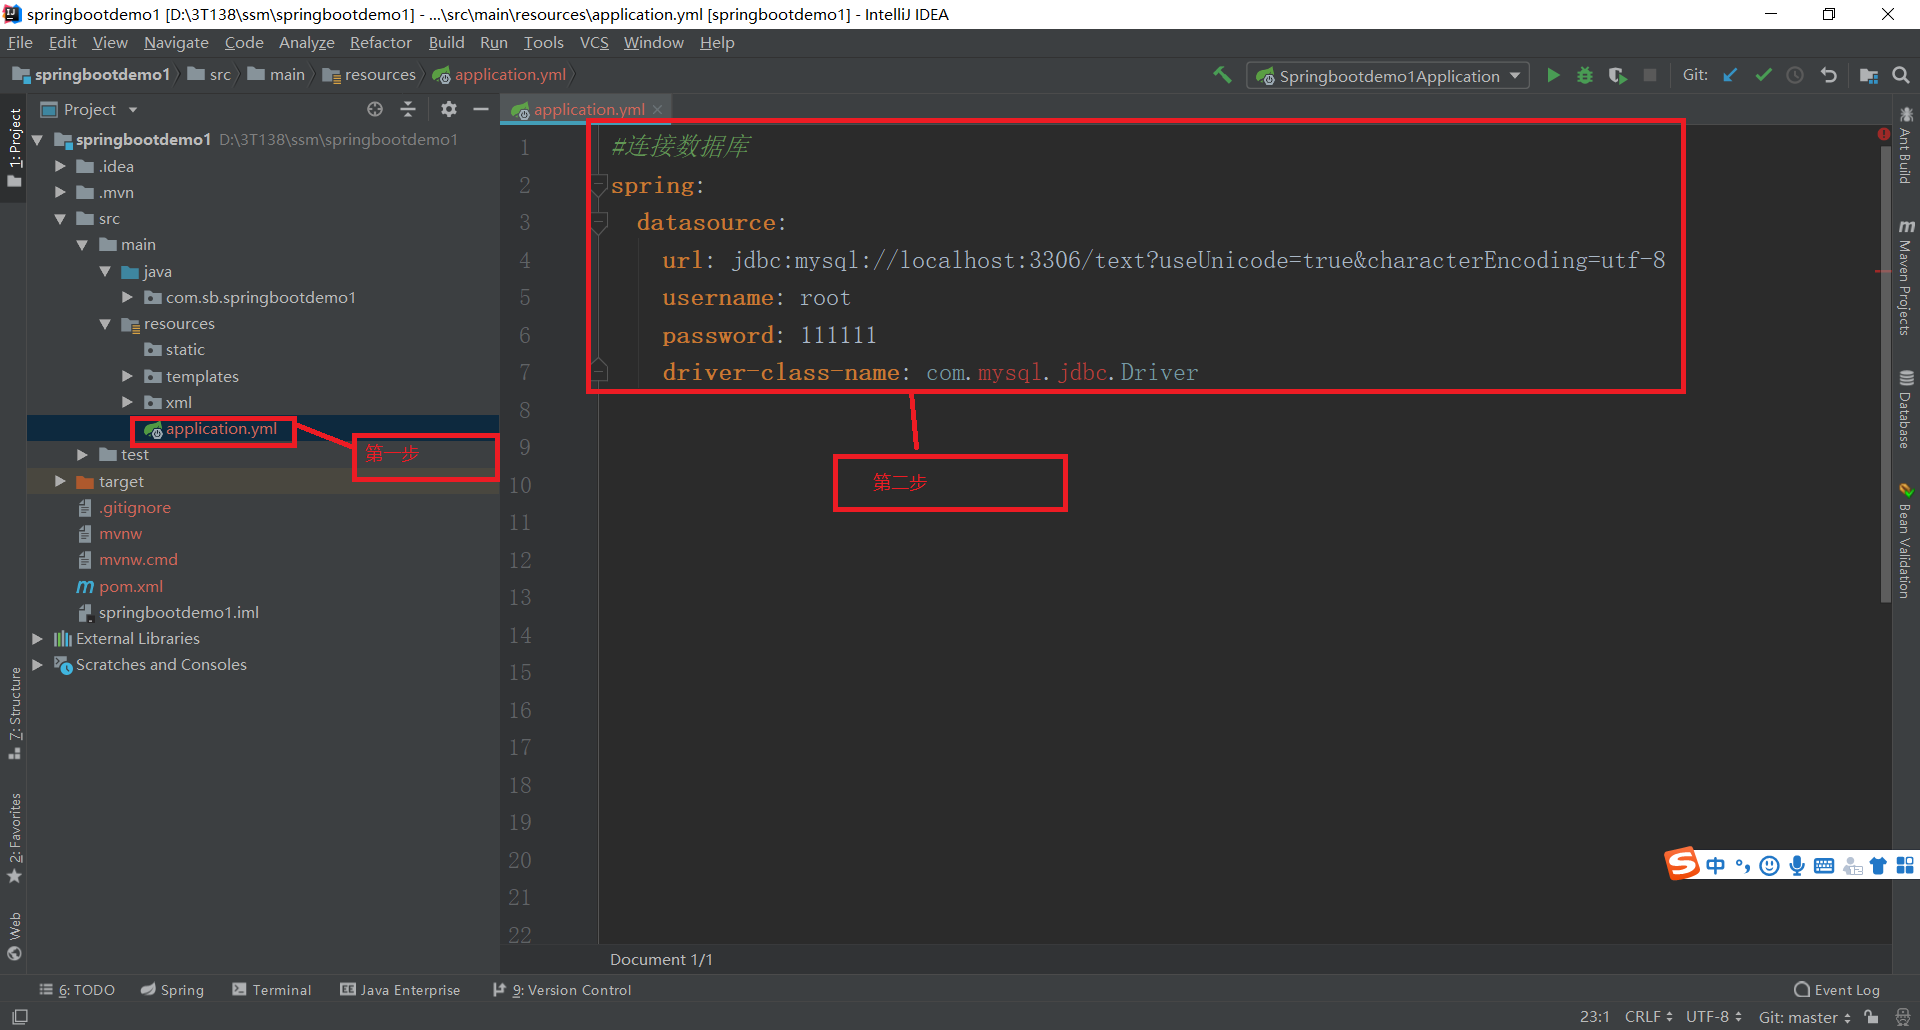
Task: Toggle Sogou punctuation mode icon
Action: tap(1743, 865)
